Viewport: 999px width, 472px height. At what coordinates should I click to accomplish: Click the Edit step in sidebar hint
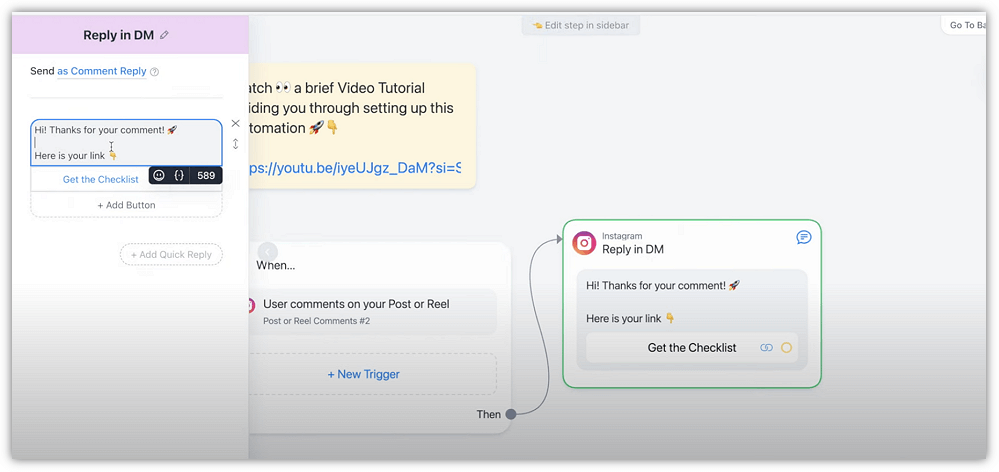(x=580, y=25)
